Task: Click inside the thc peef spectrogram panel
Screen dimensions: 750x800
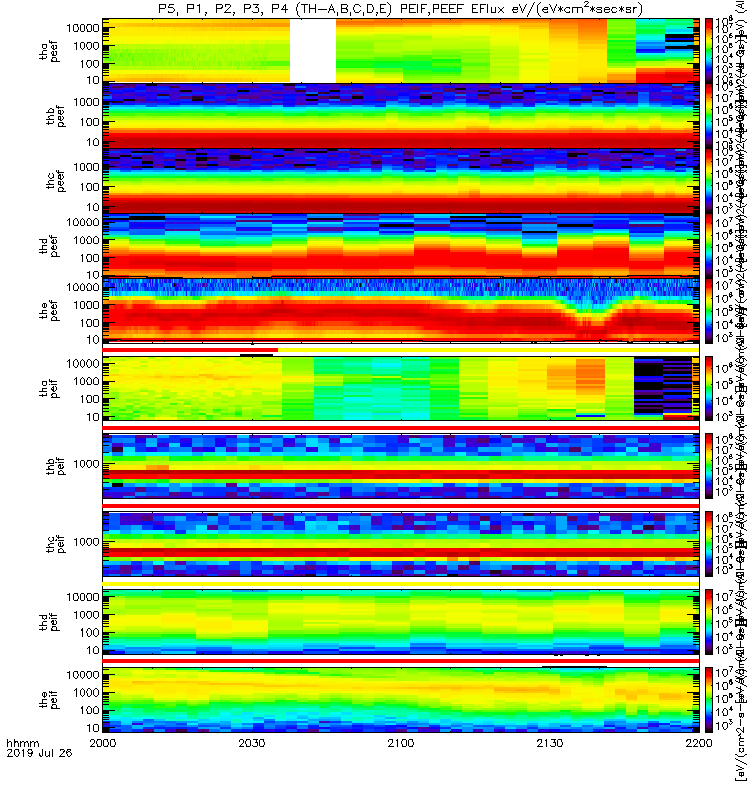Action: point(401,180)
